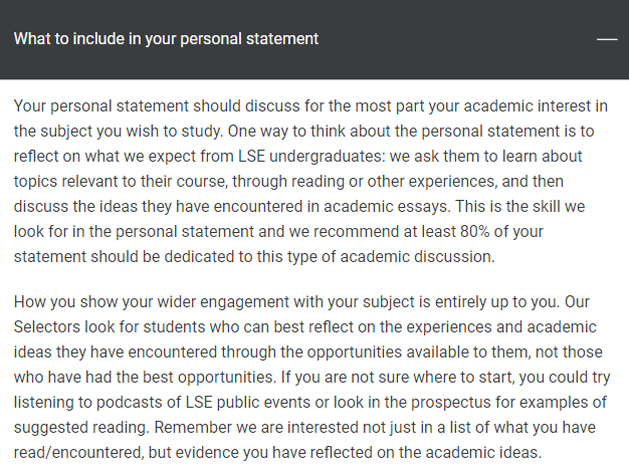Image resolution: width=629 pixels, height=471 pixels.
Task: Collapse the personal statement accordion section
Action: tap(606, 39)
